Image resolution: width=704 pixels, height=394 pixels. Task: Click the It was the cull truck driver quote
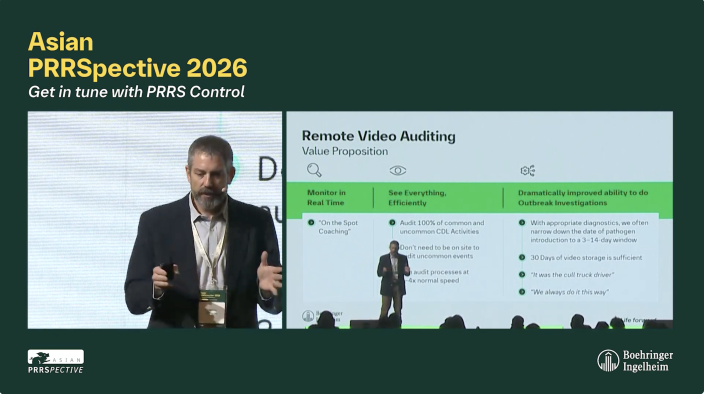point(572,275)
